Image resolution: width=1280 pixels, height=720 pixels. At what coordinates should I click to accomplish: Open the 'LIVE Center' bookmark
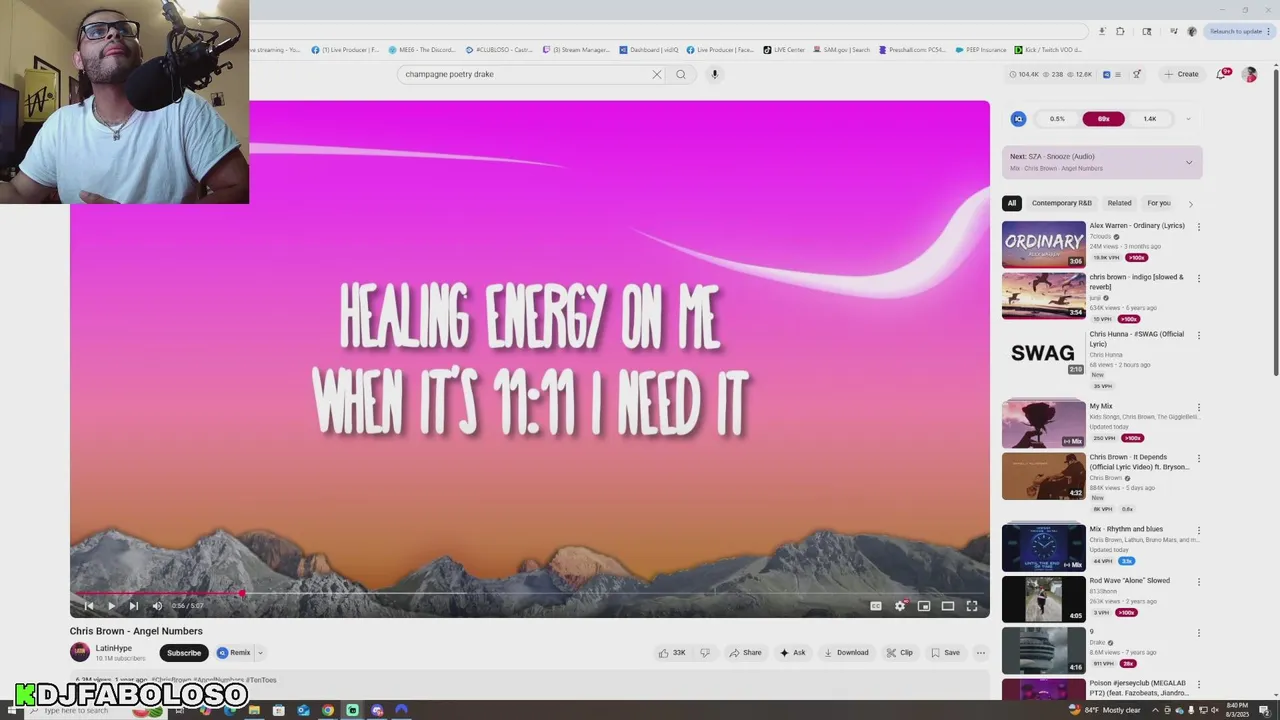pos(784,49)
